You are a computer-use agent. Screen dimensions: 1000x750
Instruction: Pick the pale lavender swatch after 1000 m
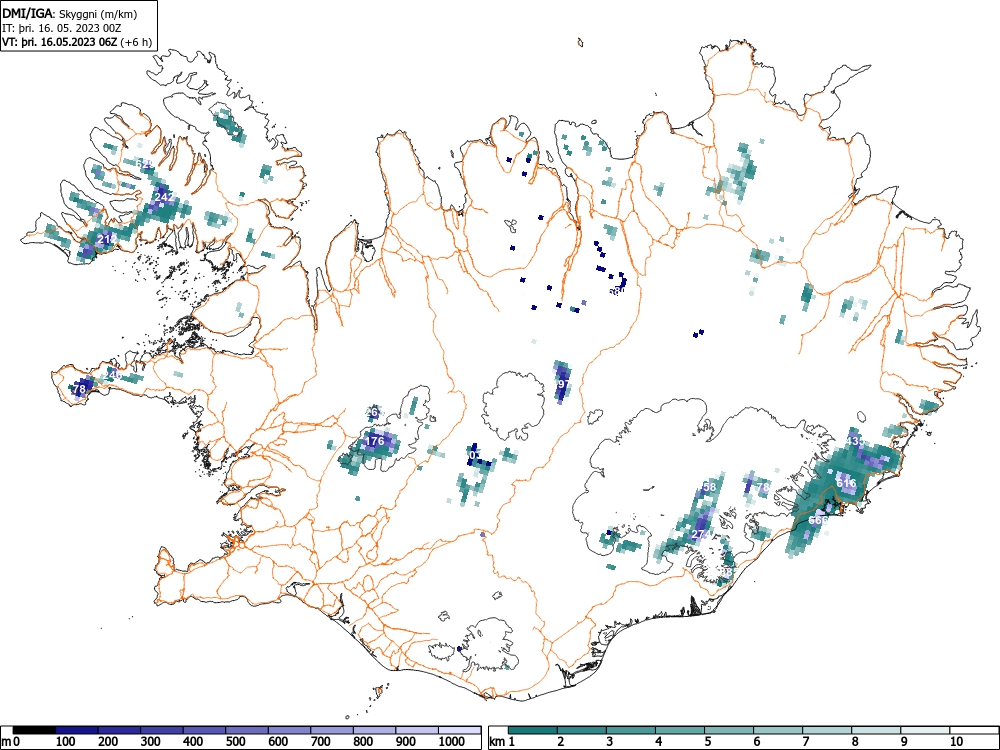click(460, 730)
